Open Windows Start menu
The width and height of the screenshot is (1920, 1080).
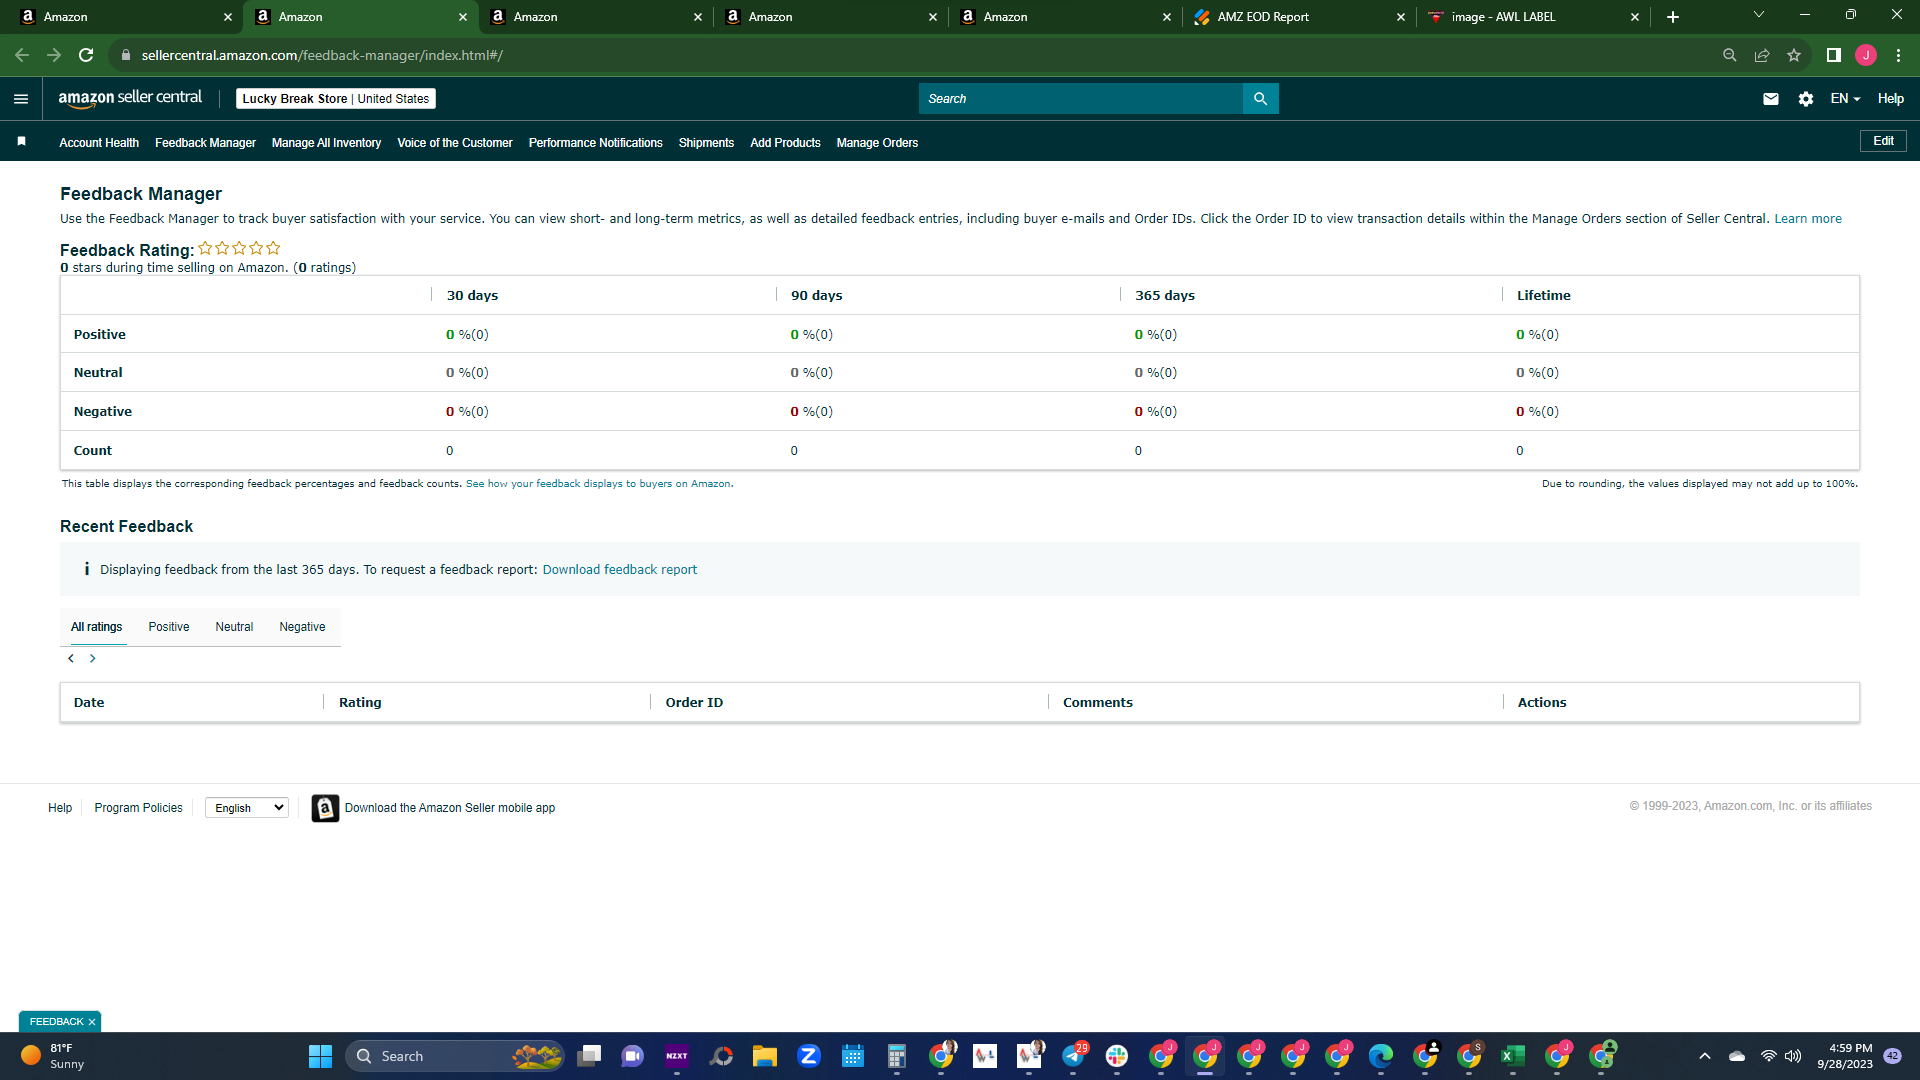pos(320,1056)
